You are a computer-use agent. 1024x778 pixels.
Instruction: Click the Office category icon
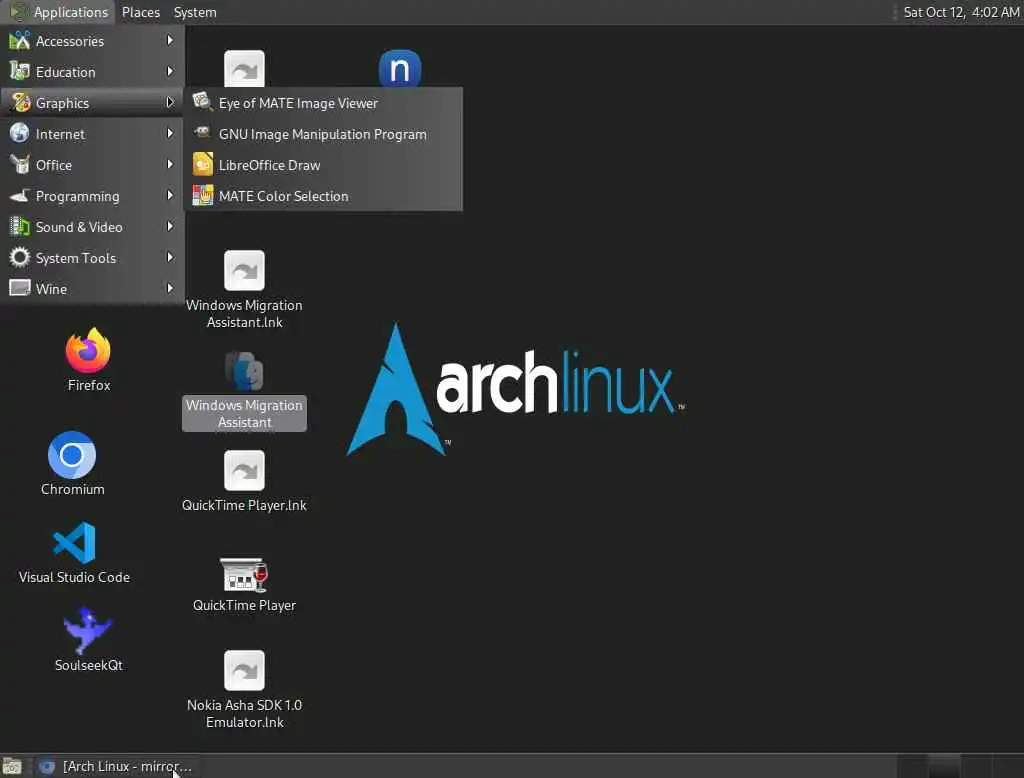coord(20,164)
